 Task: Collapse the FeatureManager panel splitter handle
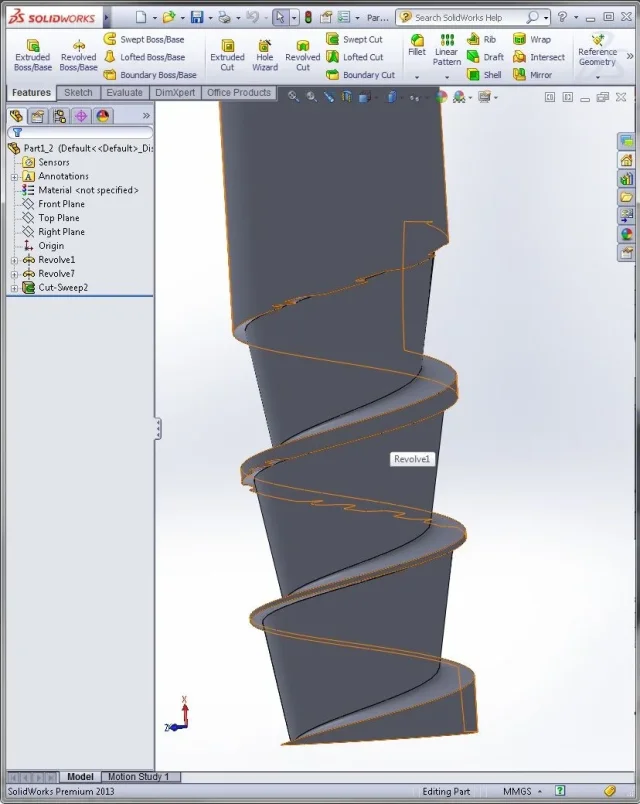pos(157,429)
